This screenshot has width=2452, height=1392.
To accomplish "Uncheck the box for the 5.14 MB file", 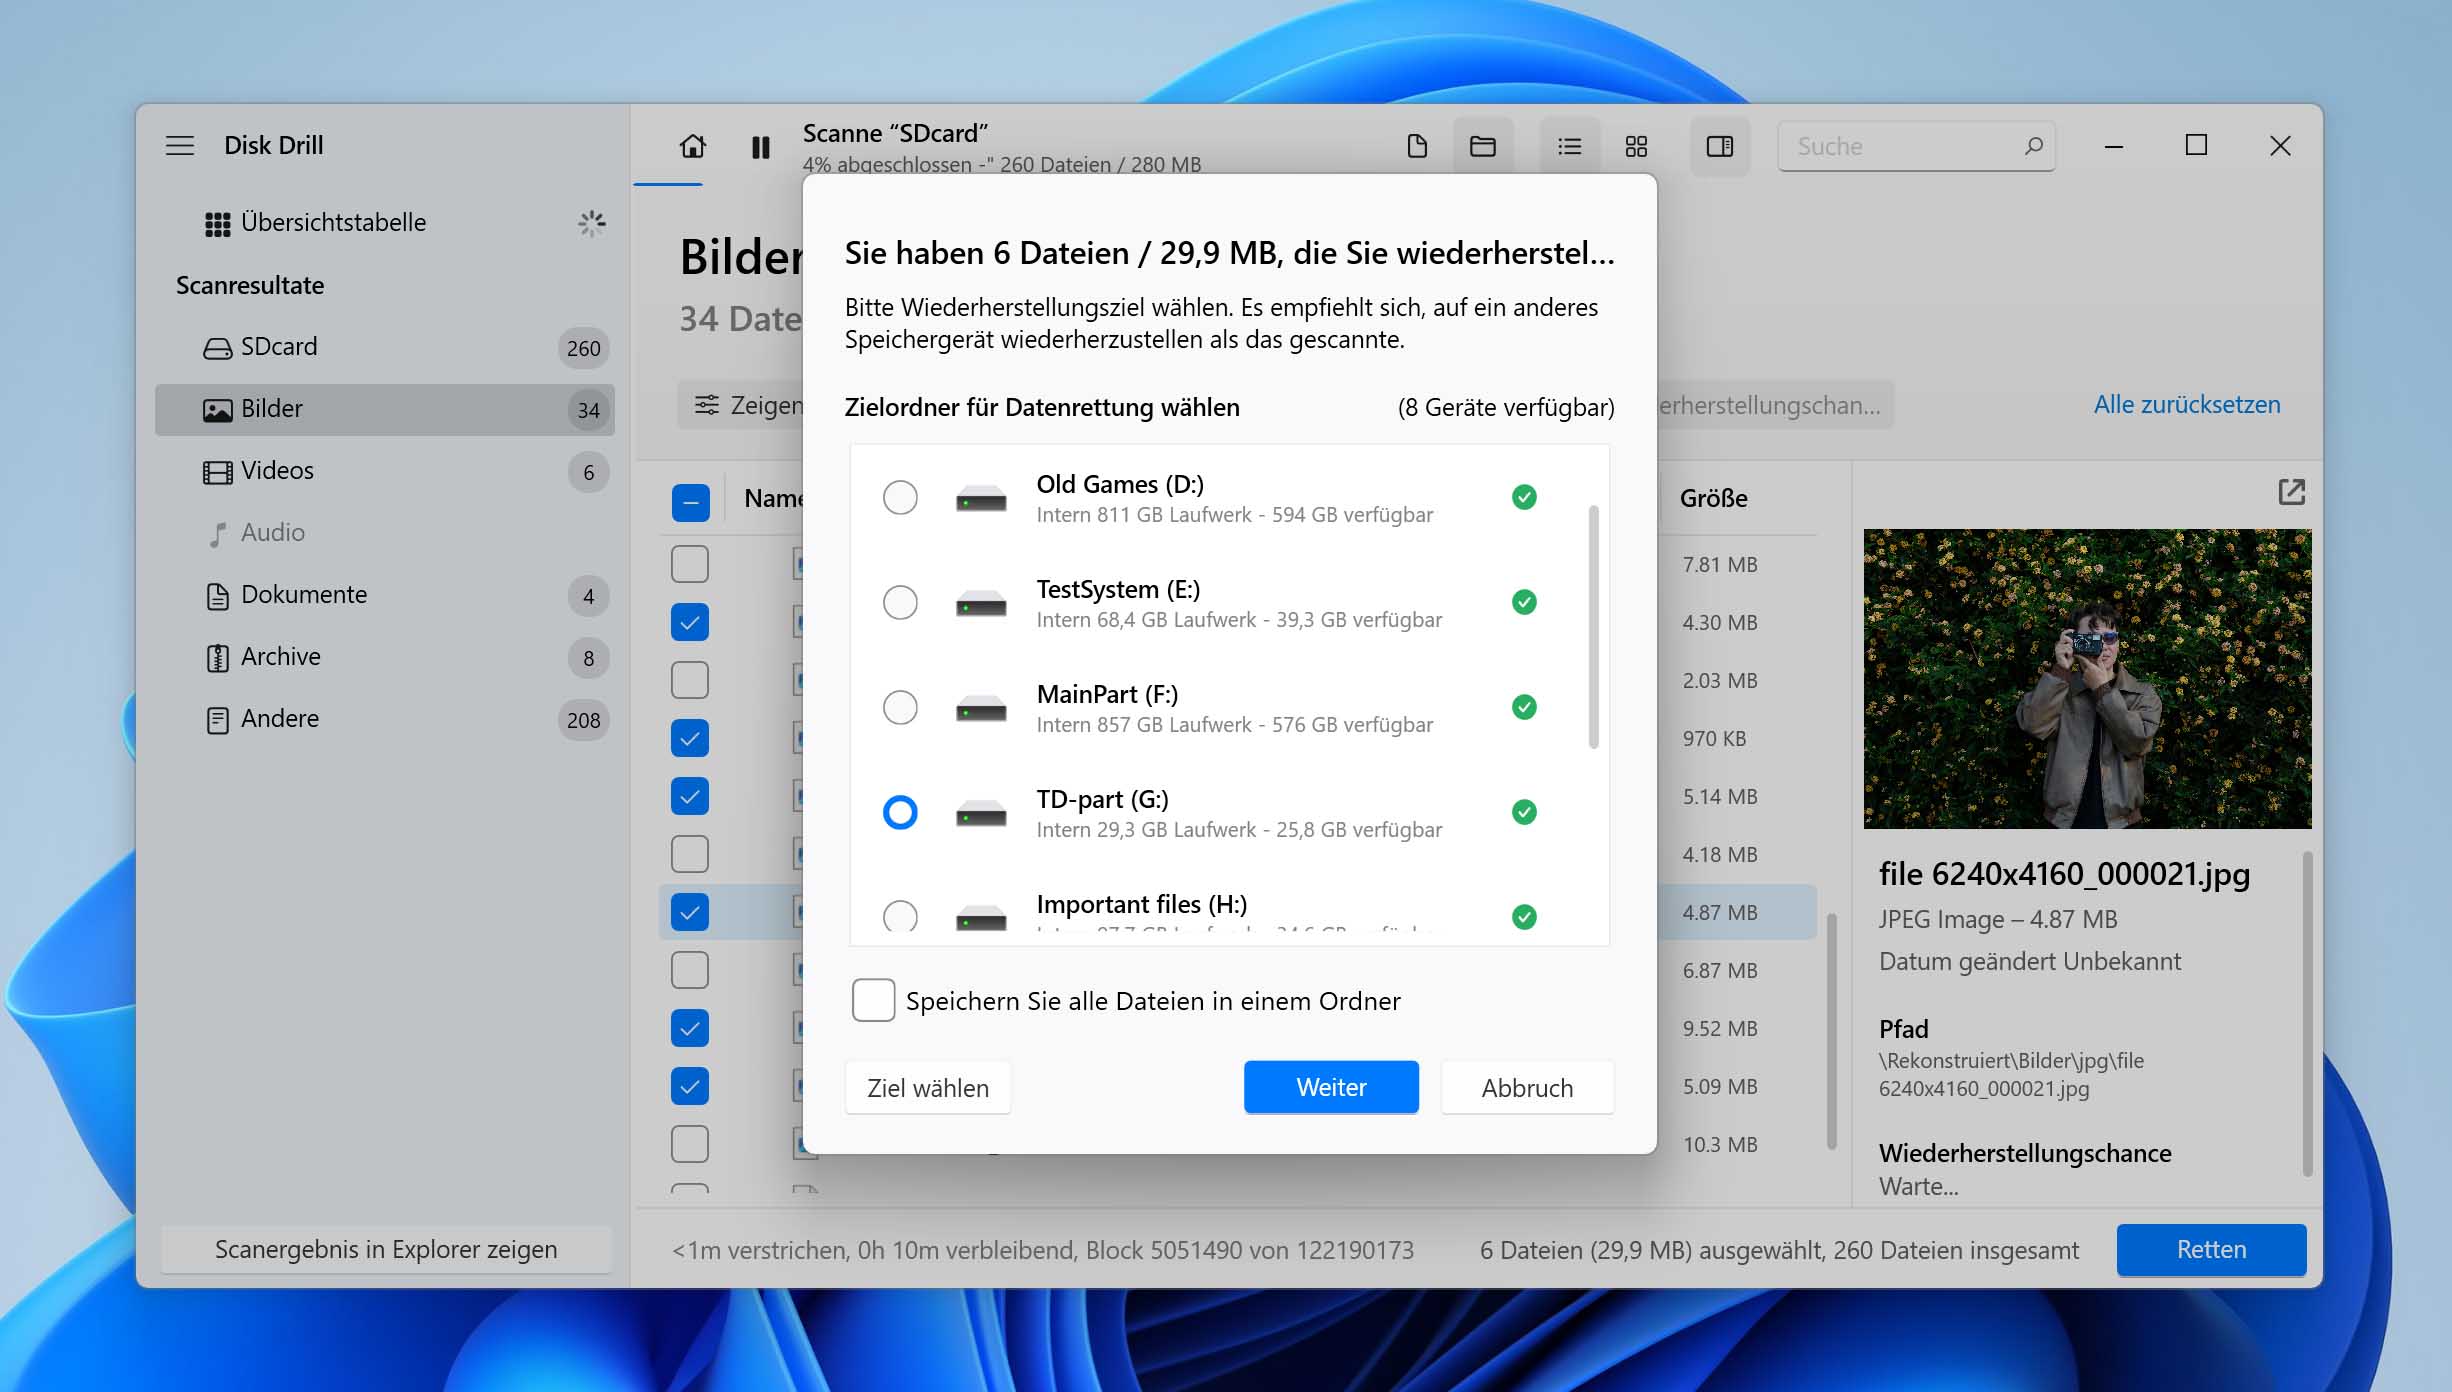I will [690, 796].
